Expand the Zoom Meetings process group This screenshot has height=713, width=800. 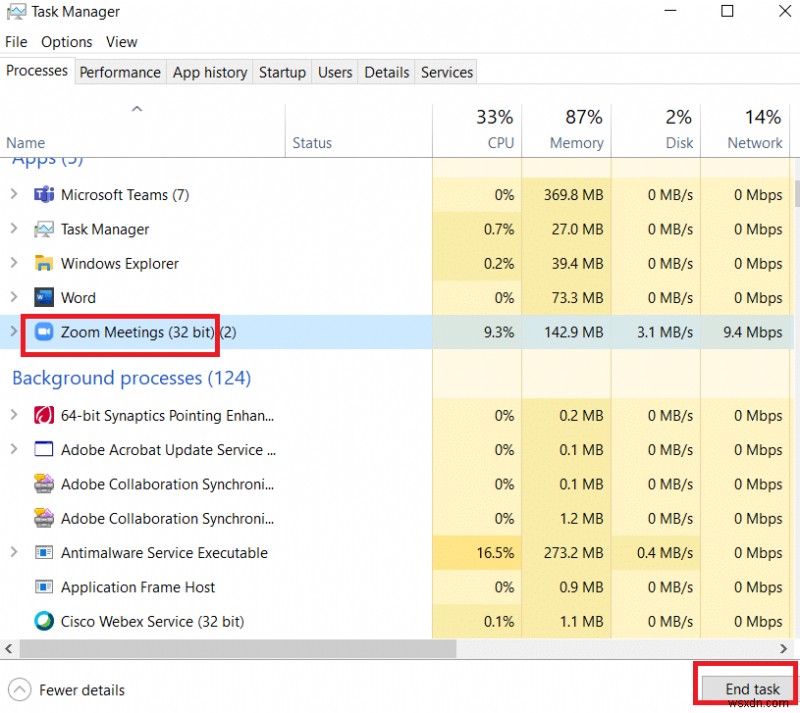[13, 331]
